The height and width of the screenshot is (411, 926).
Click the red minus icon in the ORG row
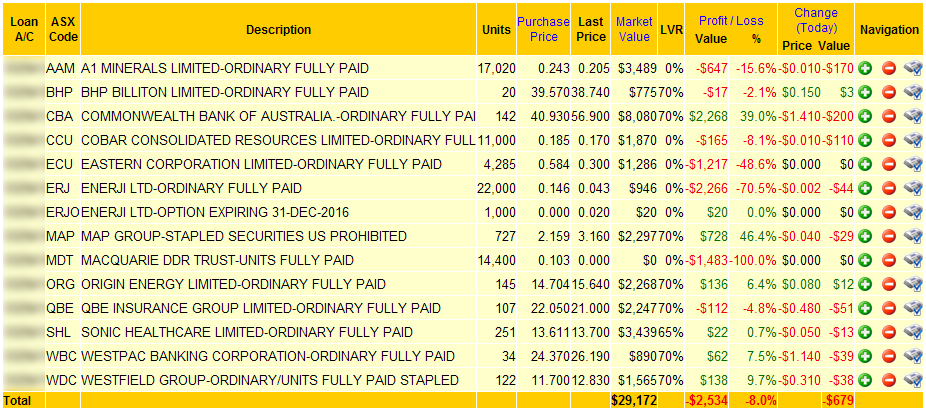pos(889,285)
